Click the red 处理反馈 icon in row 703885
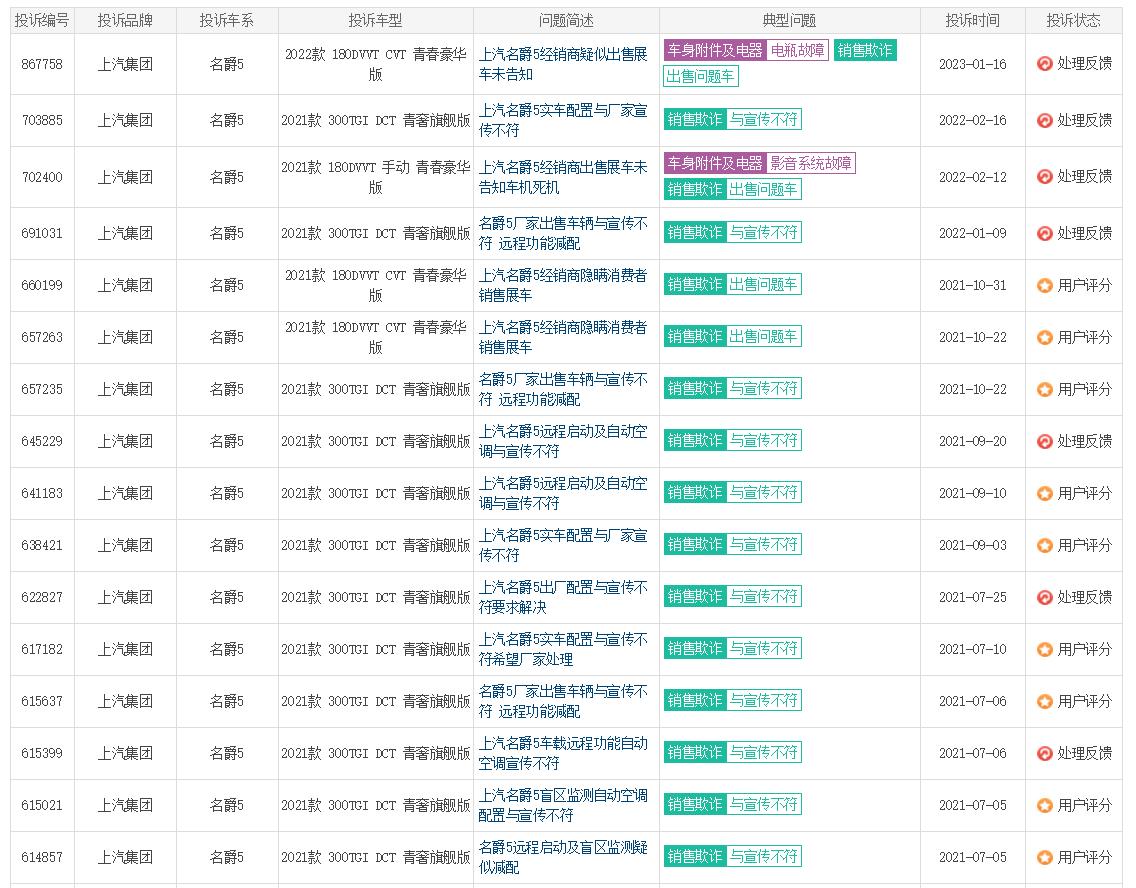 (1046, 120)
